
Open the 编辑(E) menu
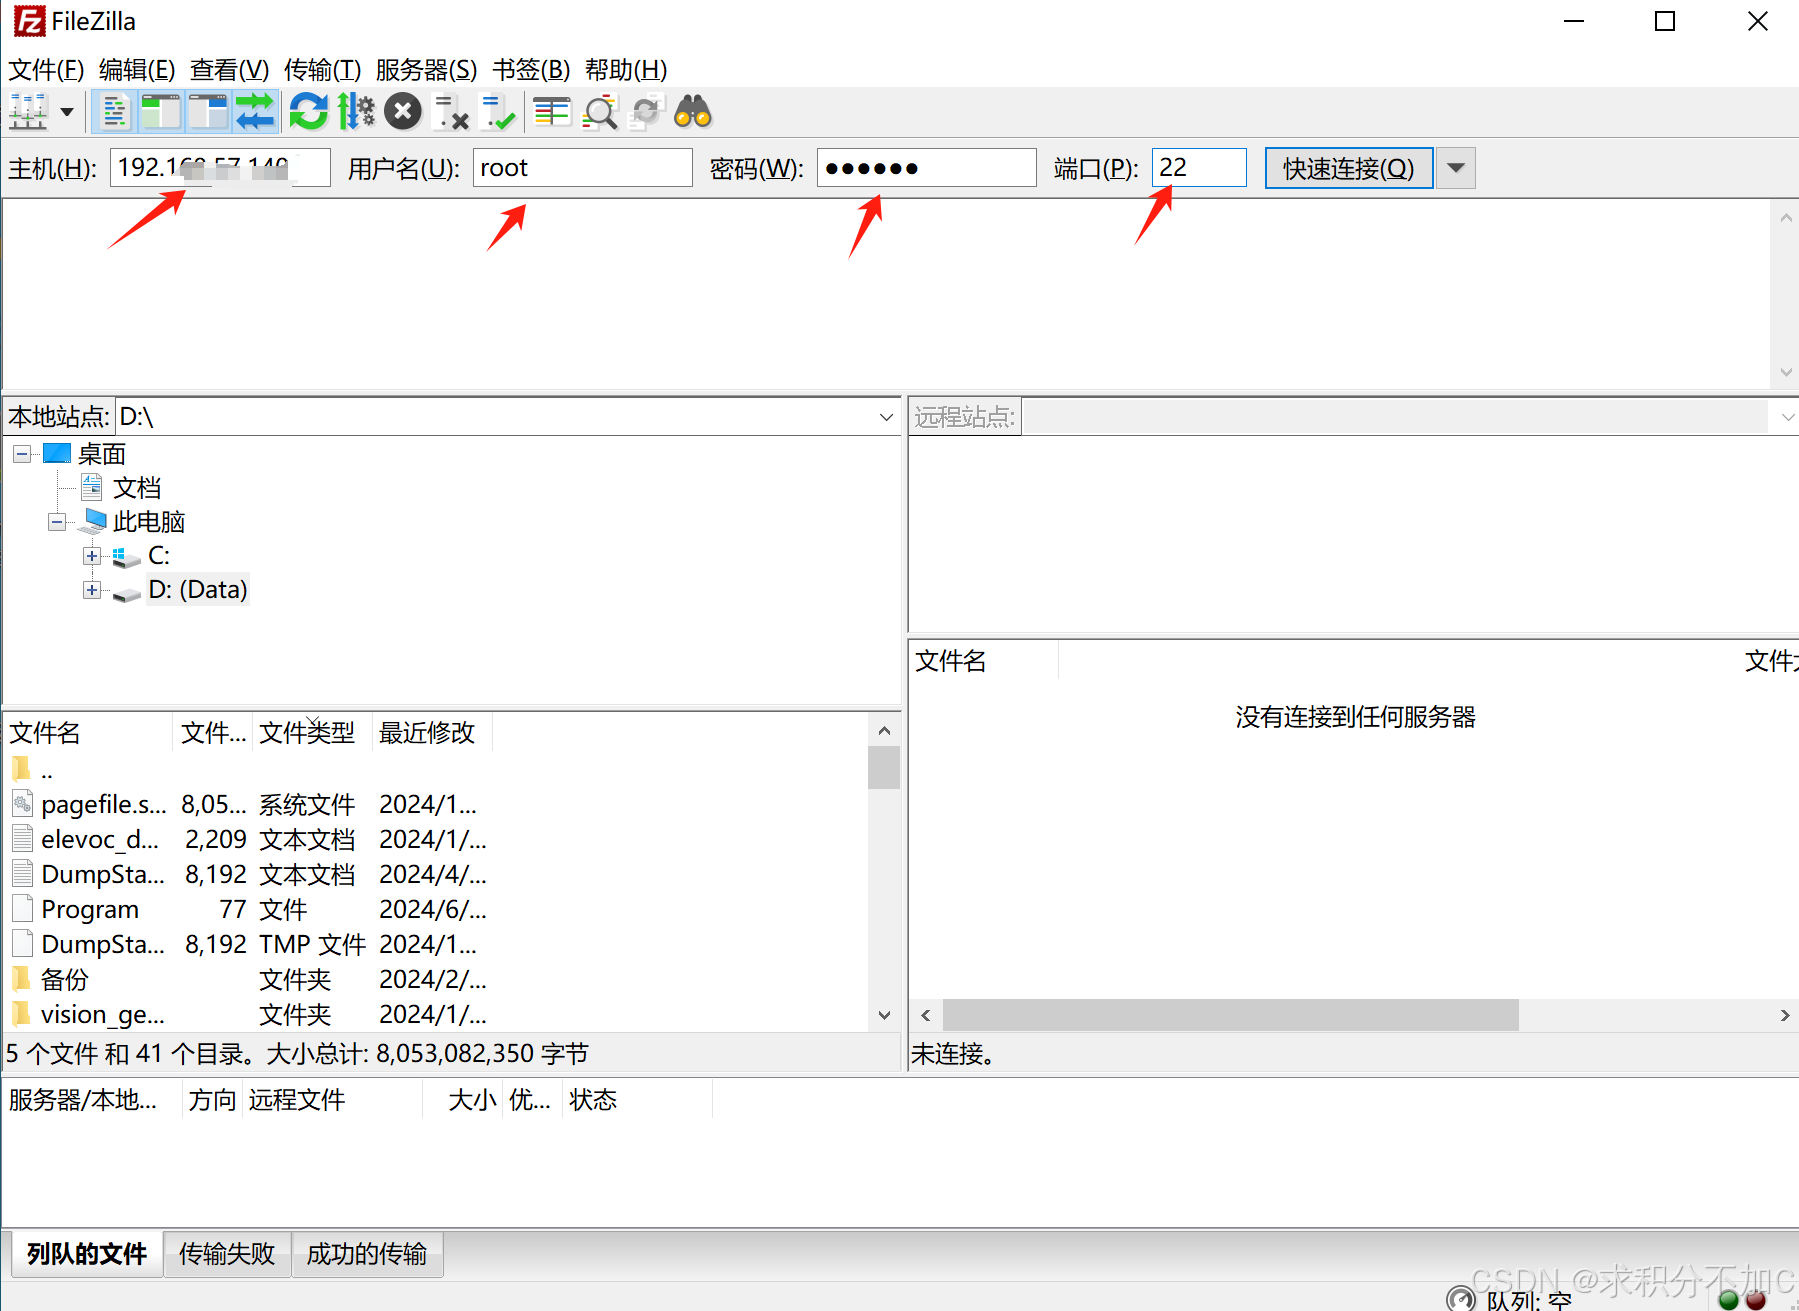tap(137, 70)
